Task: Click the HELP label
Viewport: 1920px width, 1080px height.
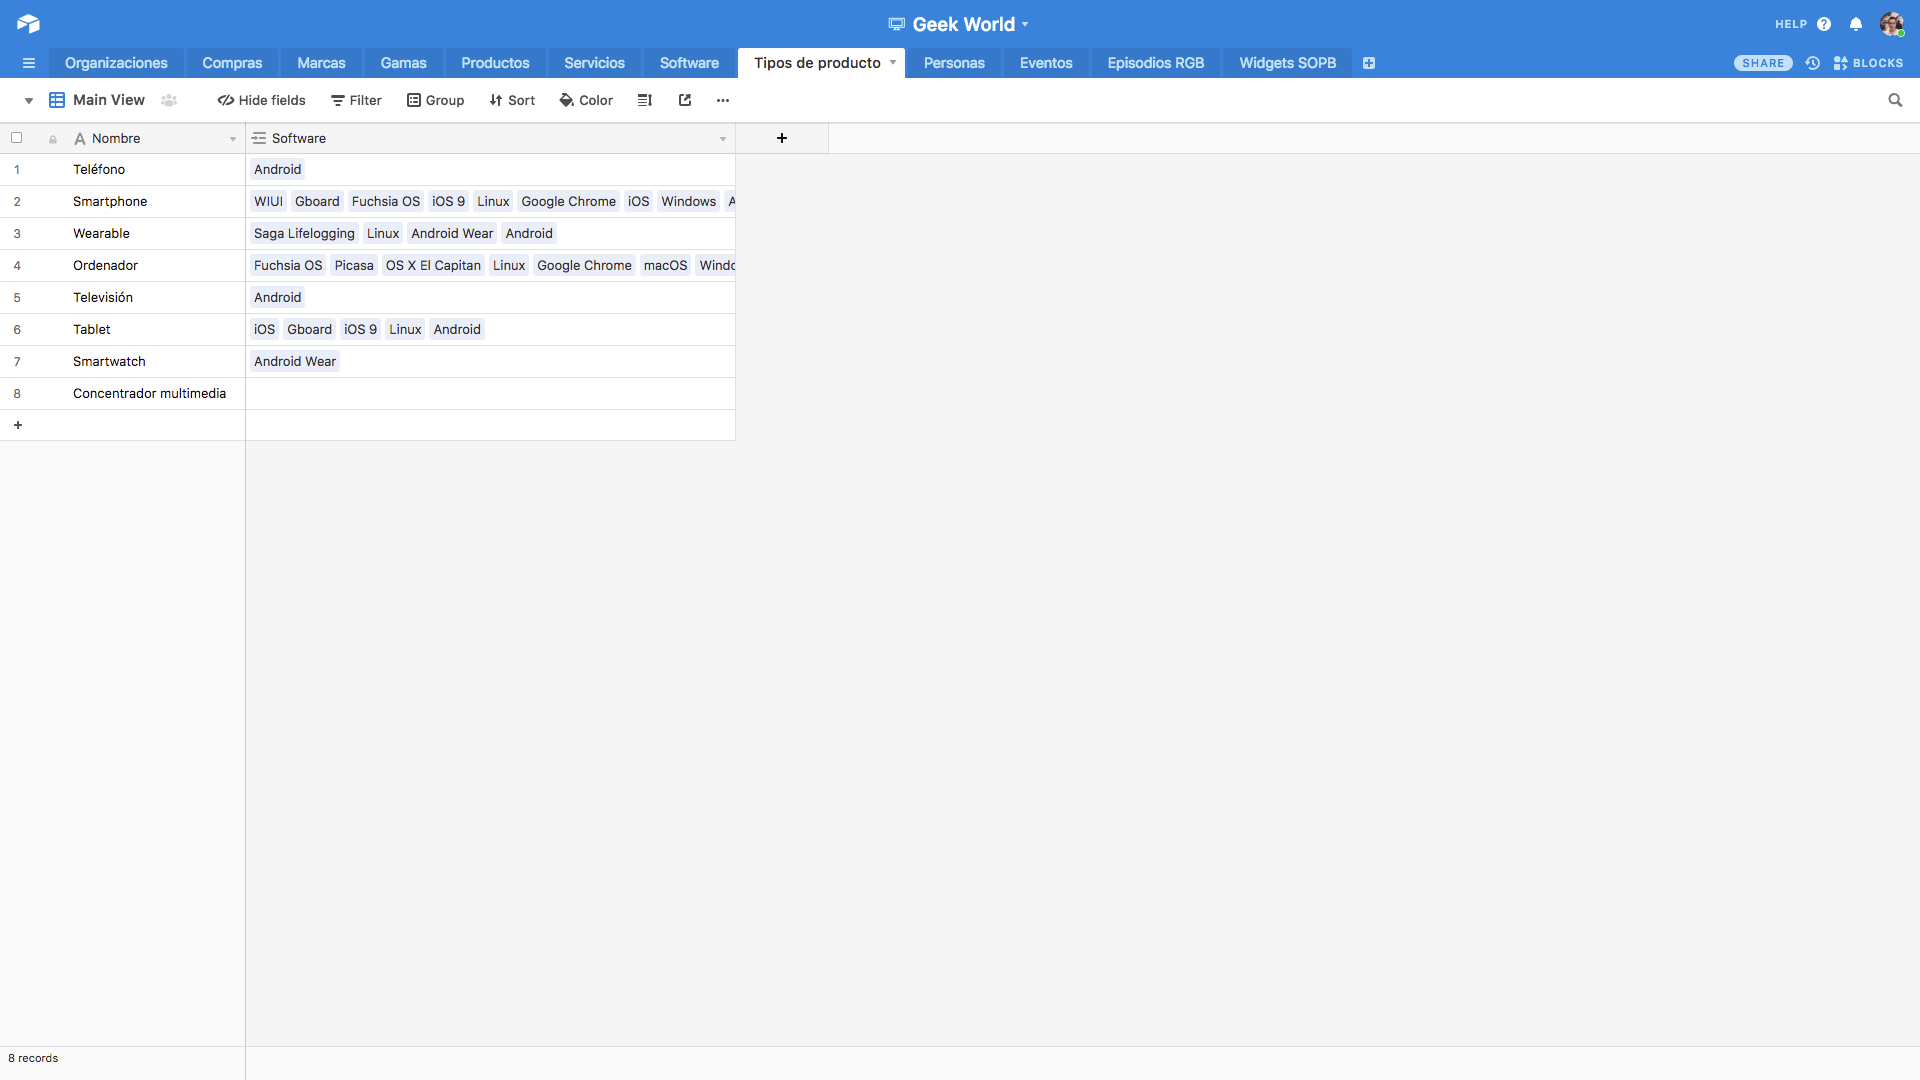Action: coord(1791,24)
